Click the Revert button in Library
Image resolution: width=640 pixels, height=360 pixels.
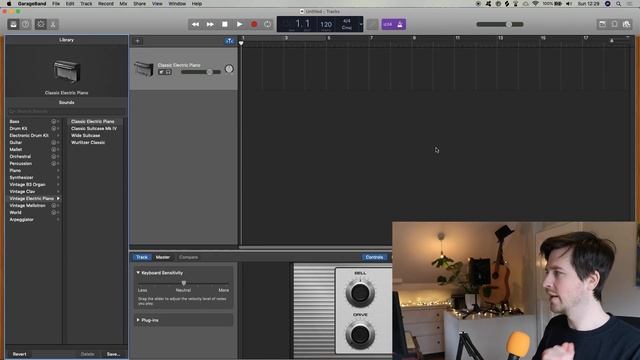coord(19,354)
